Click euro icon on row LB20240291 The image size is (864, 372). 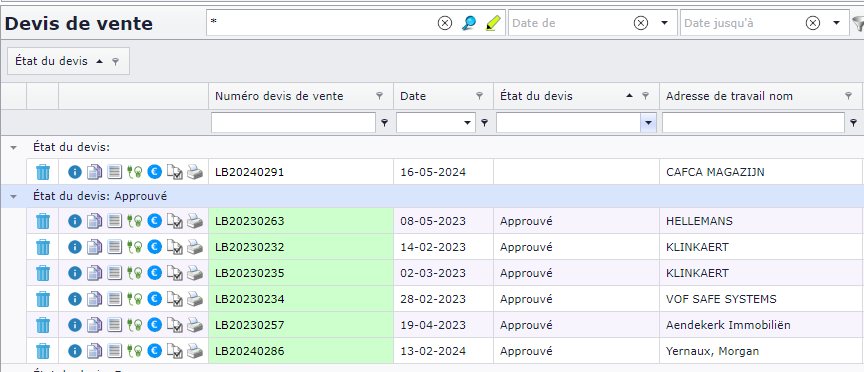[x=155, y=172]
